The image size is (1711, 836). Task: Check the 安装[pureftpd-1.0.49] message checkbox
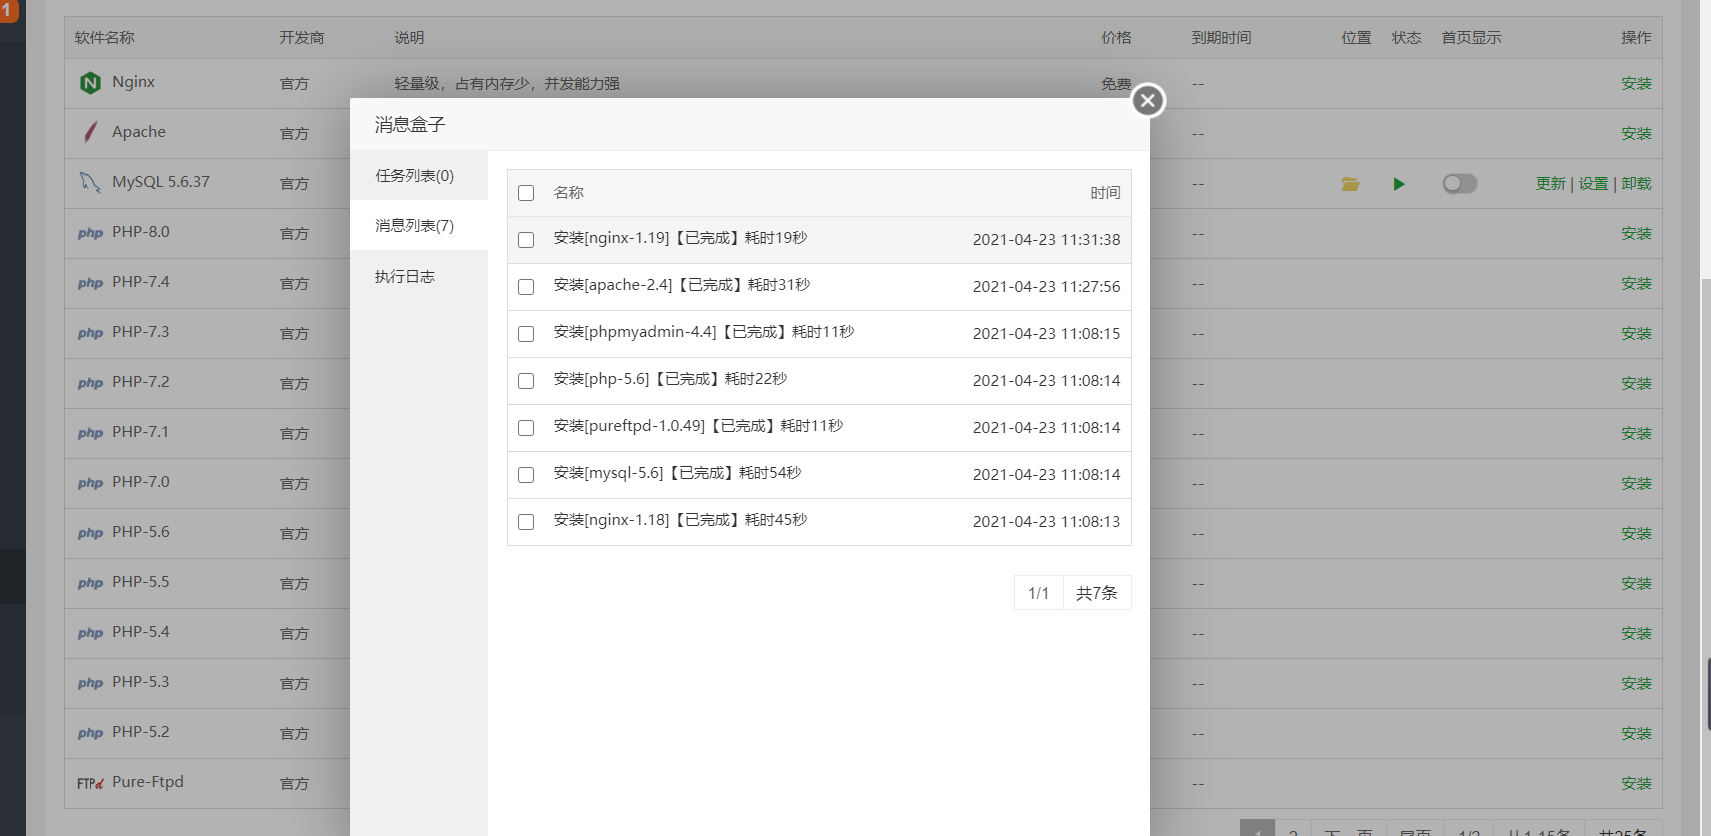pos(526,428)
